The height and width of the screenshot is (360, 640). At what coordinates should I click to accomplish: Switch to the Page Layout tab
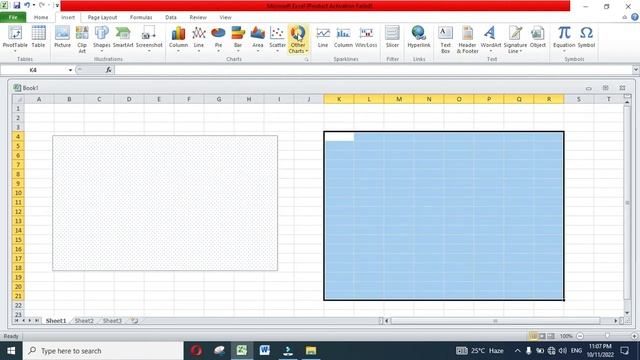click(102, 18)
